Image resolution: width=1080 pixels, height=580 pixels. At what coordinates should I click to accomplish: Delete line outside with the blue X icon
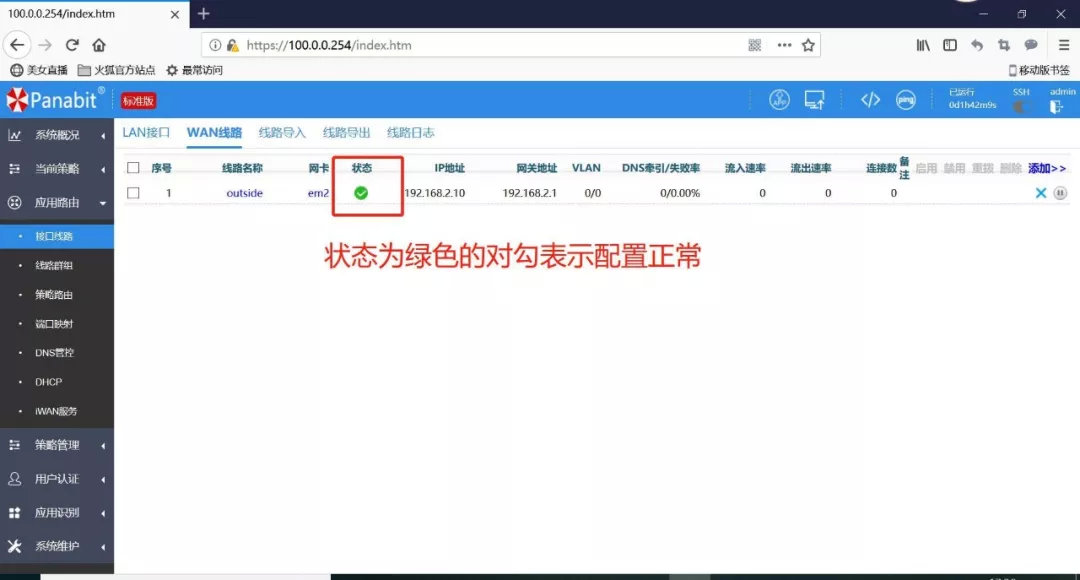tap(1040, 192)
